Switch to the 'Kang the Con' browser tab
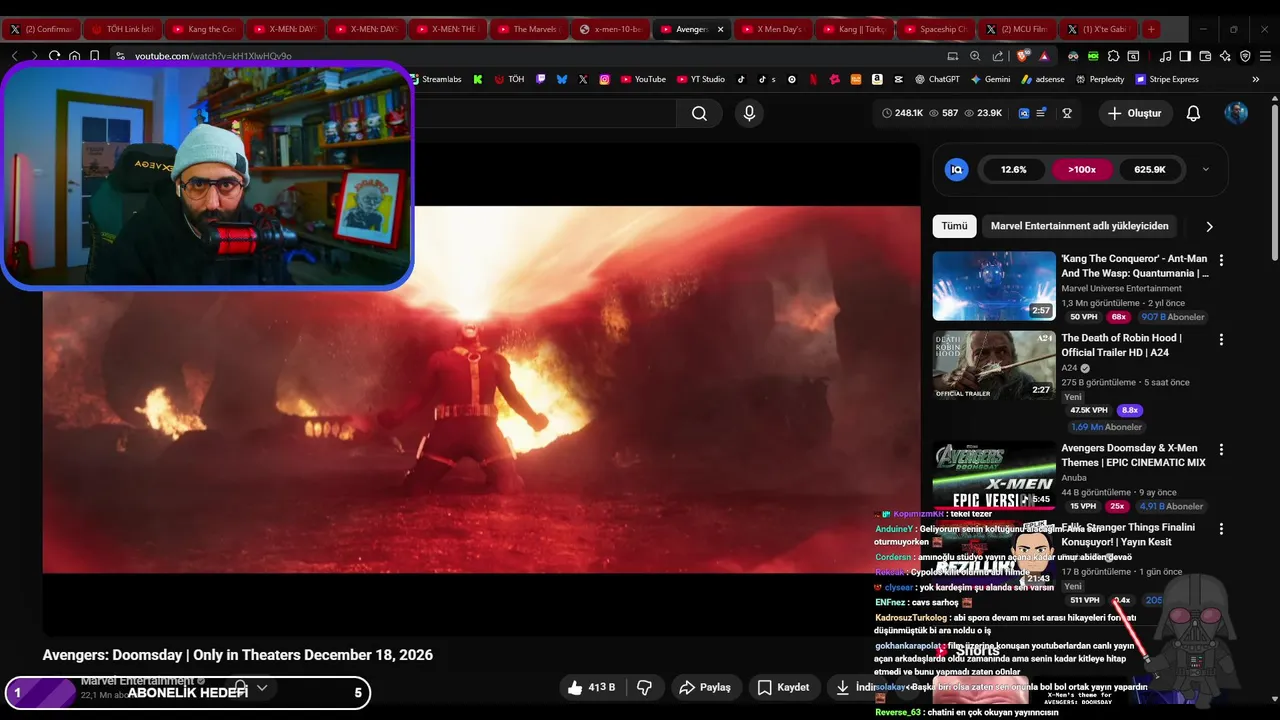The width and height of the screenshot is (1280, 720). (x=203, y=29)
